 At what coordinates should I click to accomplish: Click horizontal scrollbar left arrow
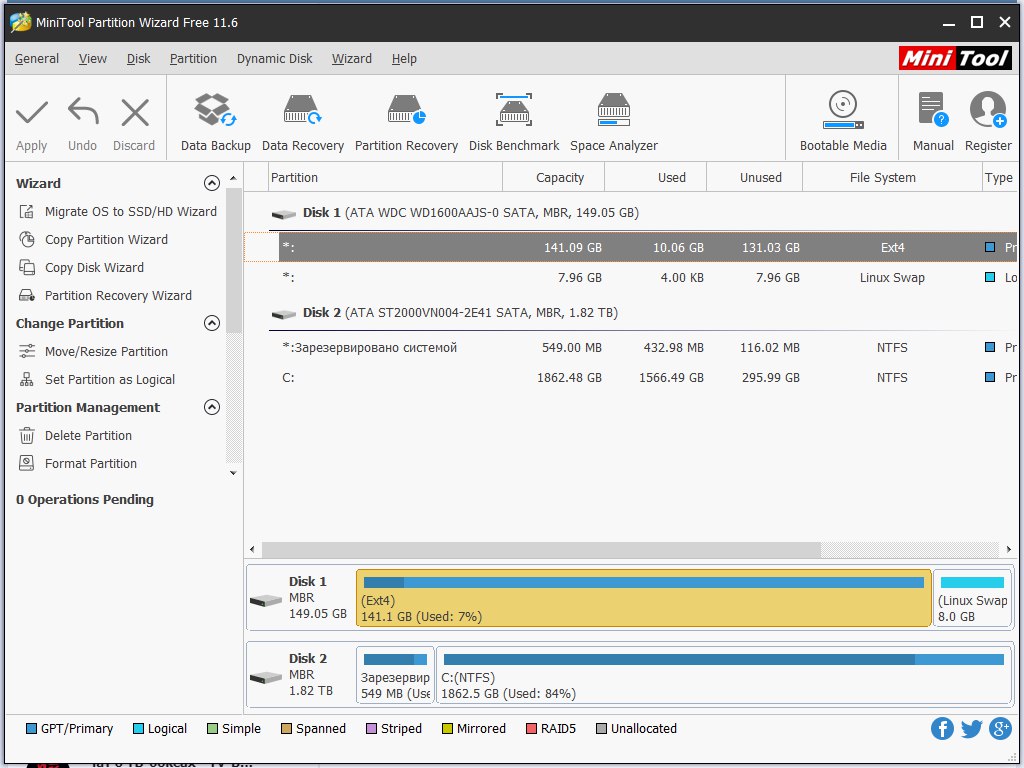[253, 550]
